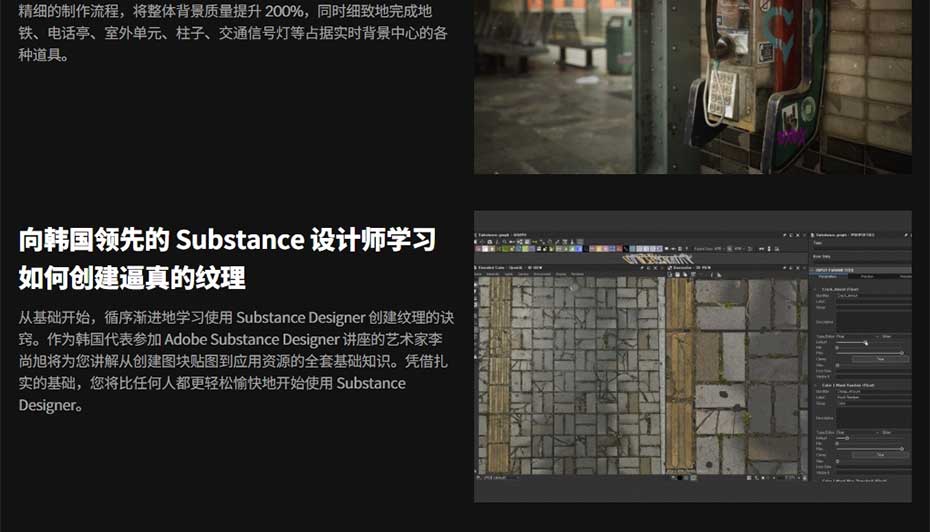
Task: Click the heading line "如何创建逼真的纹理"
Action: (x=132, y=278)
